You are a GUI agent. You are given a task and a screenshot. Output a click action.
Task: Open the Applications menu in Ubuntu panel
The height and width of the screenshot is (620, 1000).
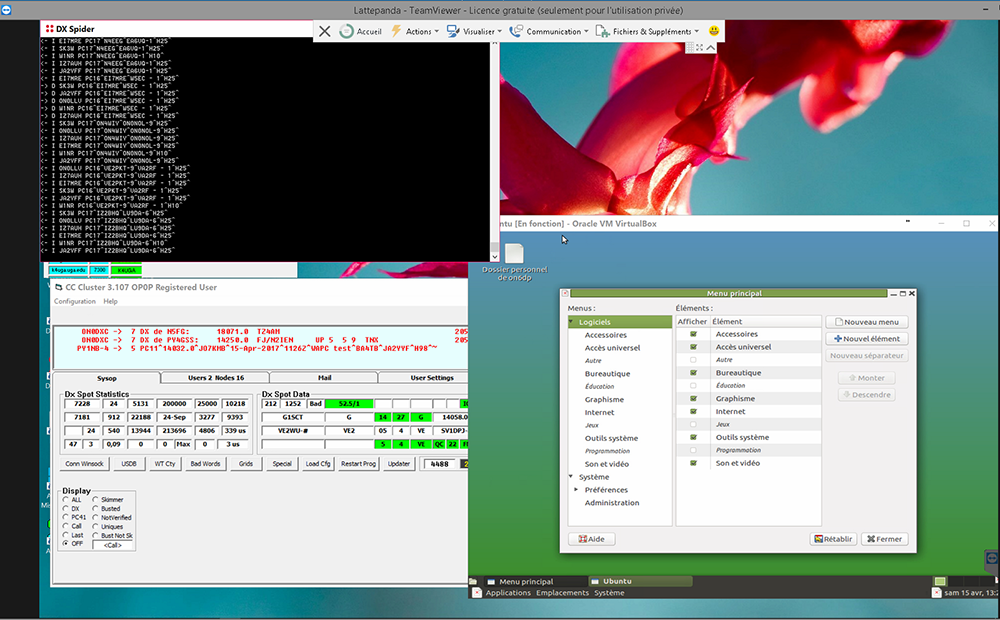[x=508, y=593]
